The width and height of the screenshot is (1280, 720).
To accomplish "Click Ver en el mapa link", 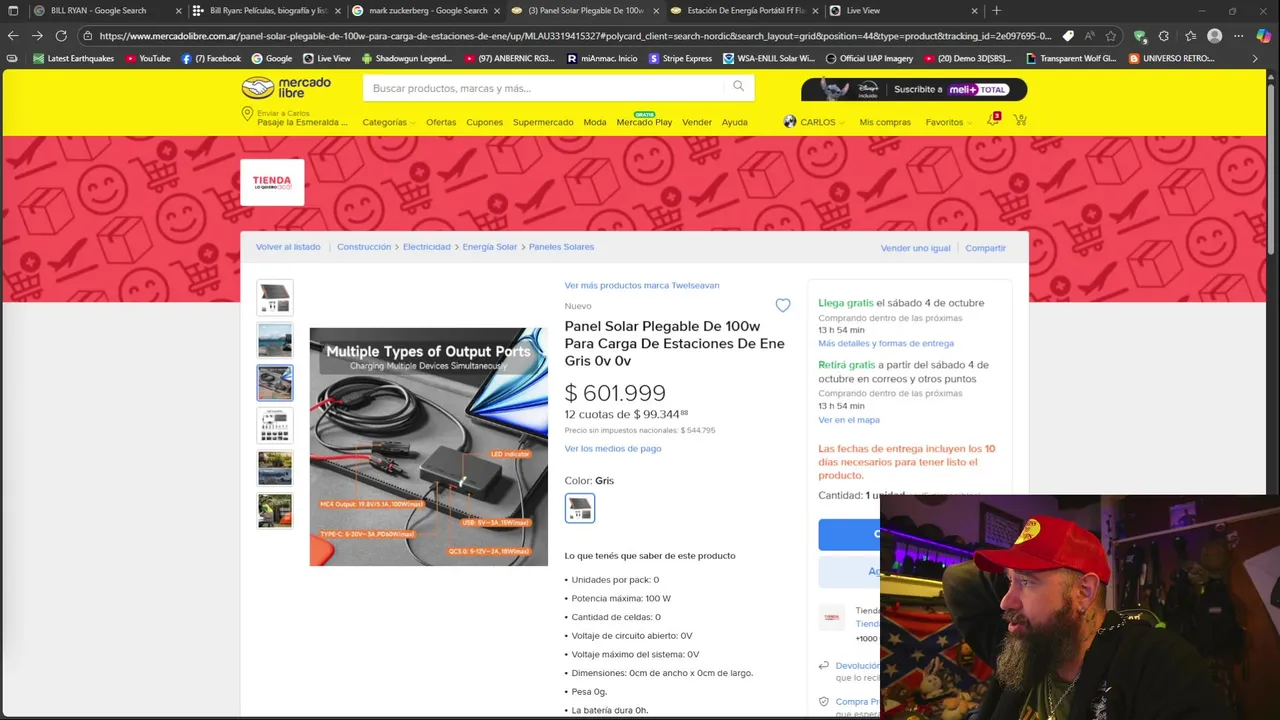I will pyautogui.click(x=849, y=420).
